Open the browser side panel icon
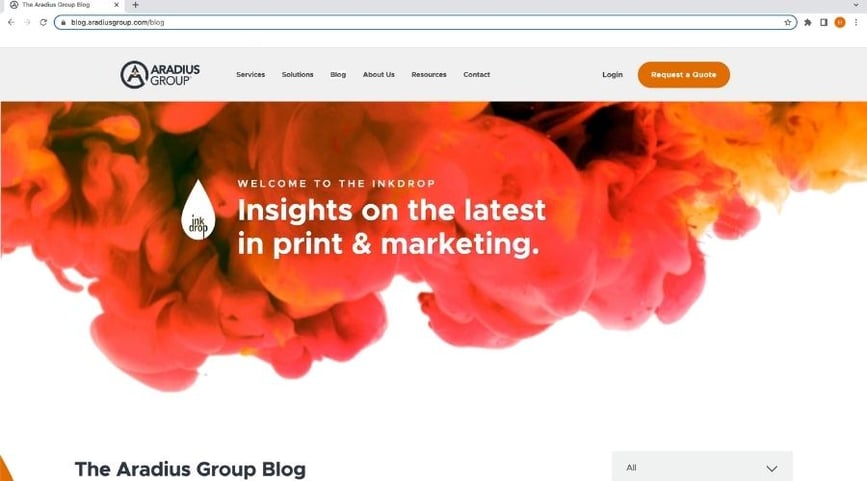867x481 pixels. [x=824, y=23]
